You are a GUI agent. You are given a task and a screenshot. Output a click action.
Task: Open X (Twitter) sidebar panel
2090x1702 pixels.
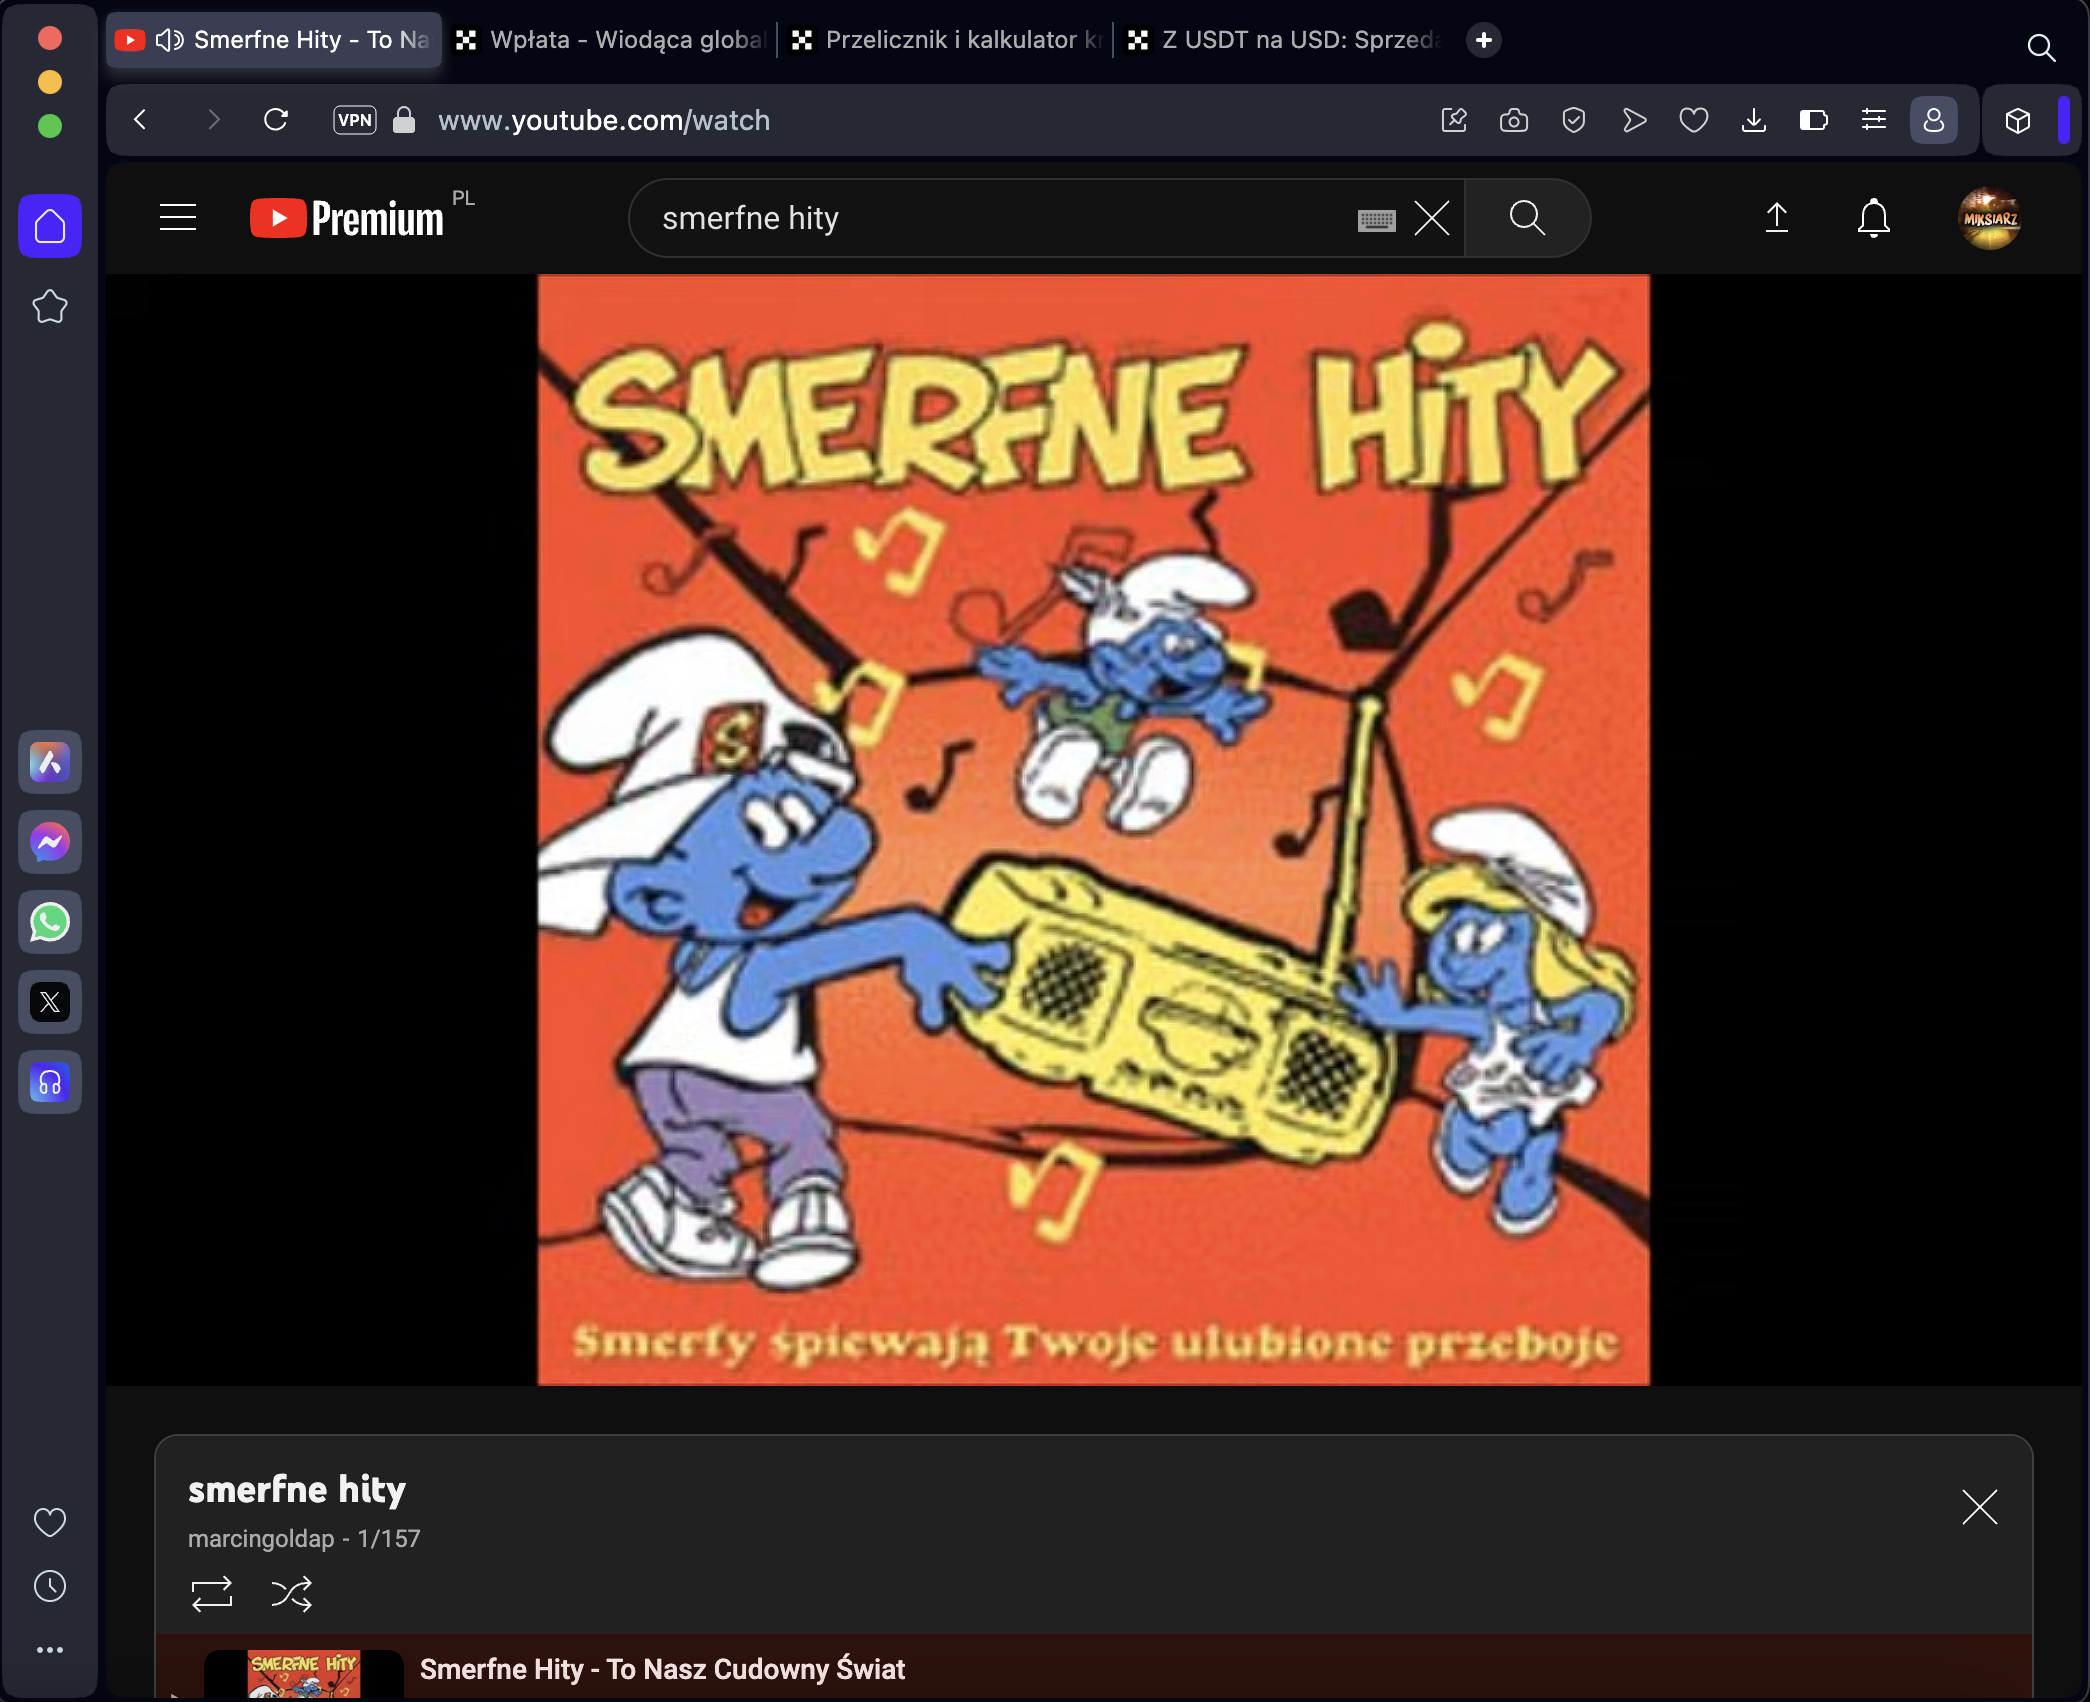pyautogui.click(x=49, y=1002)
